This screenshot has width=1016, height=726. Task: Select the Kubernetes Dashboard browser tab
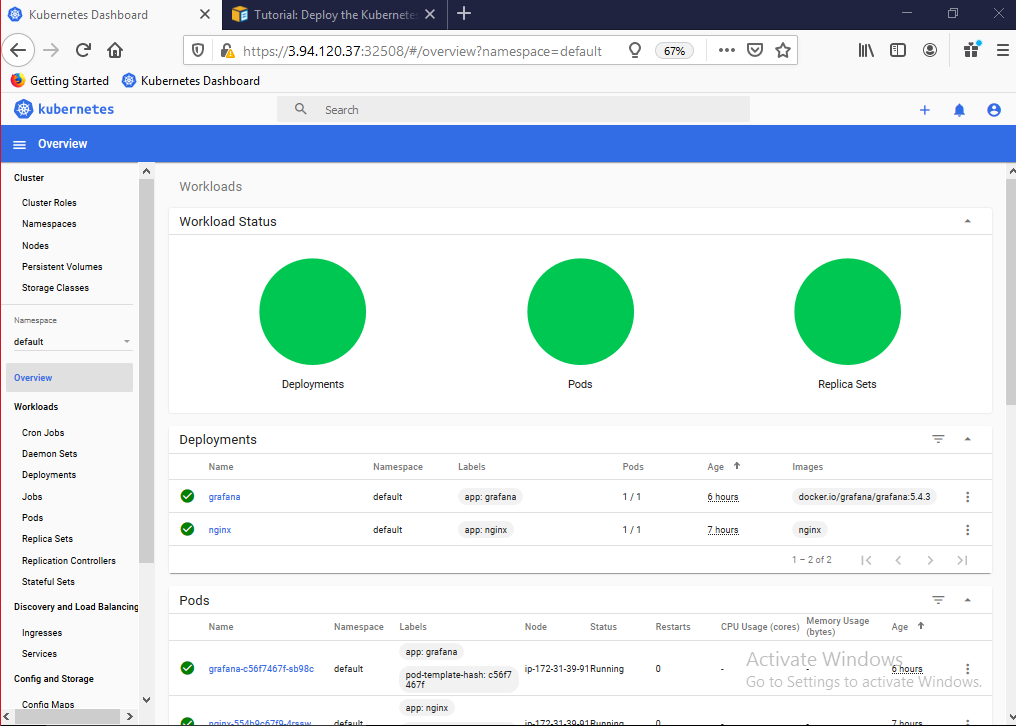[111, 14]
